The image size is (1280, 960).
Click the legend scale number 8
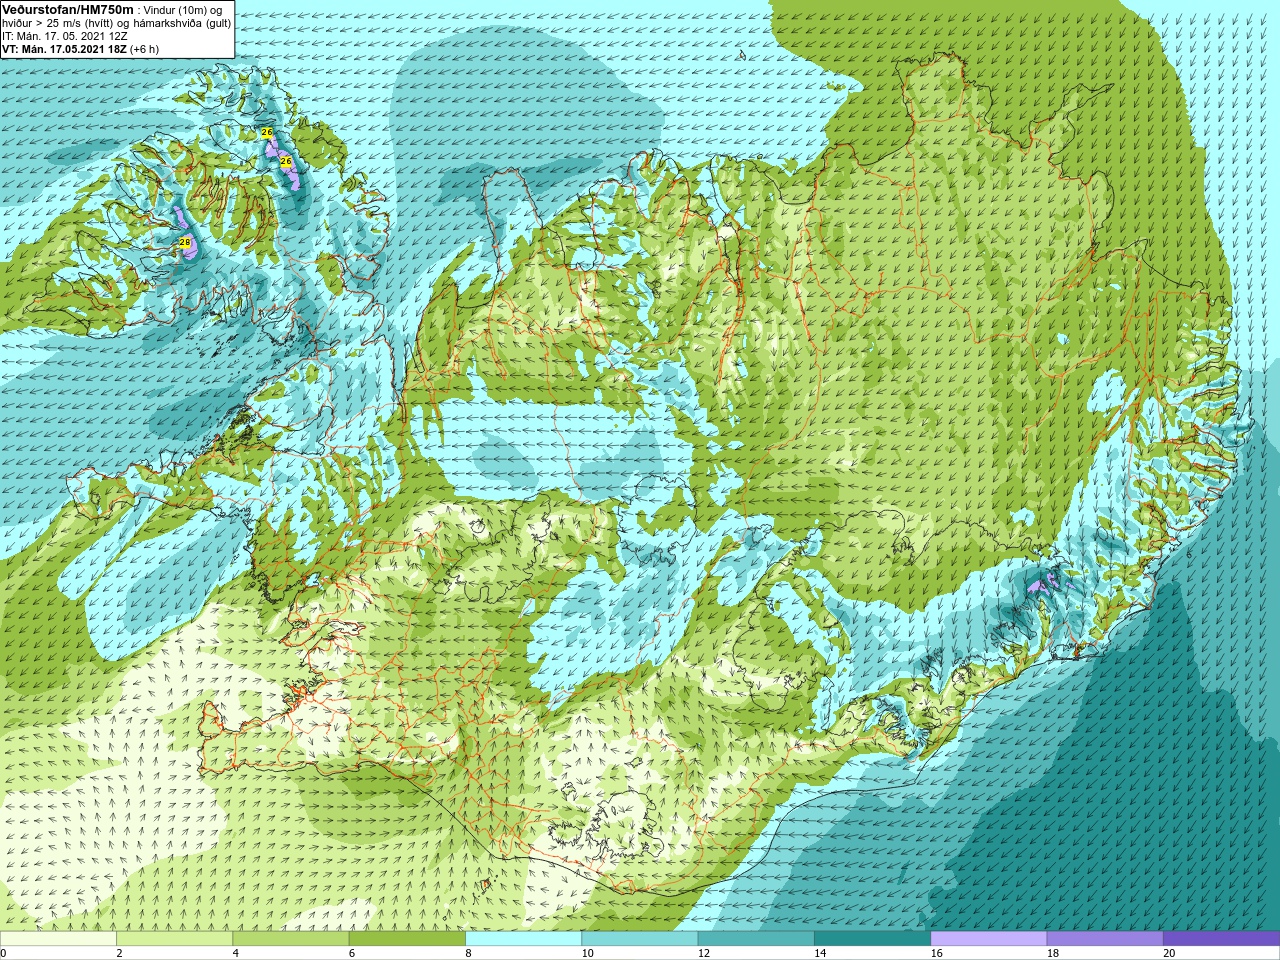(x=468, y=953)
